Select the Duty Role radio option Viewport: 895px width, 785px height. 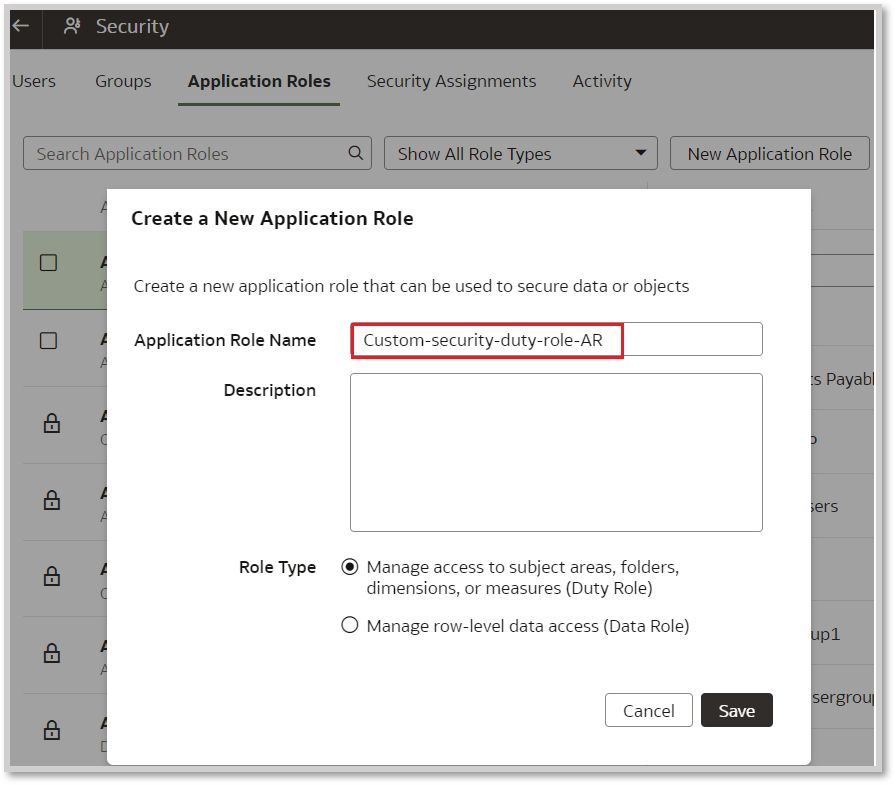click(350, 567)
